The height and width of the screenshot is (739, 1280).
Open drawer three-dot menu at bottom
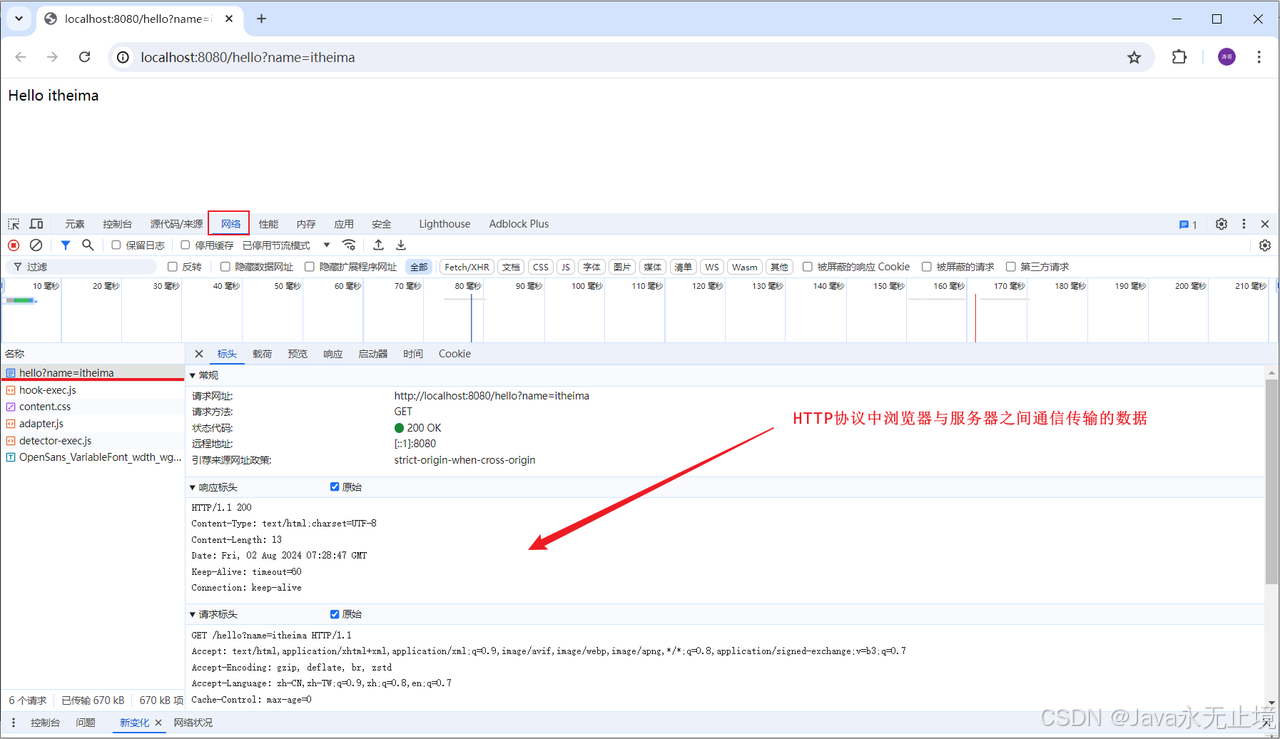(x=14, y=722)
